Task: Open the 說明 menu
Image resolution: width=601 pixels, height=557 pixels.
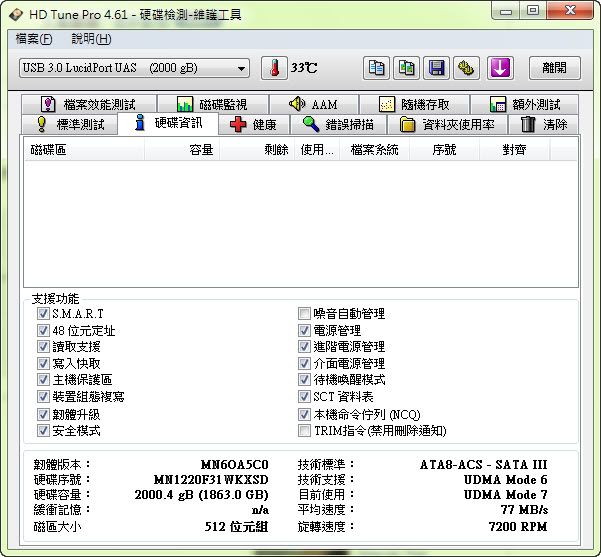Action: [x=91, y=39]
